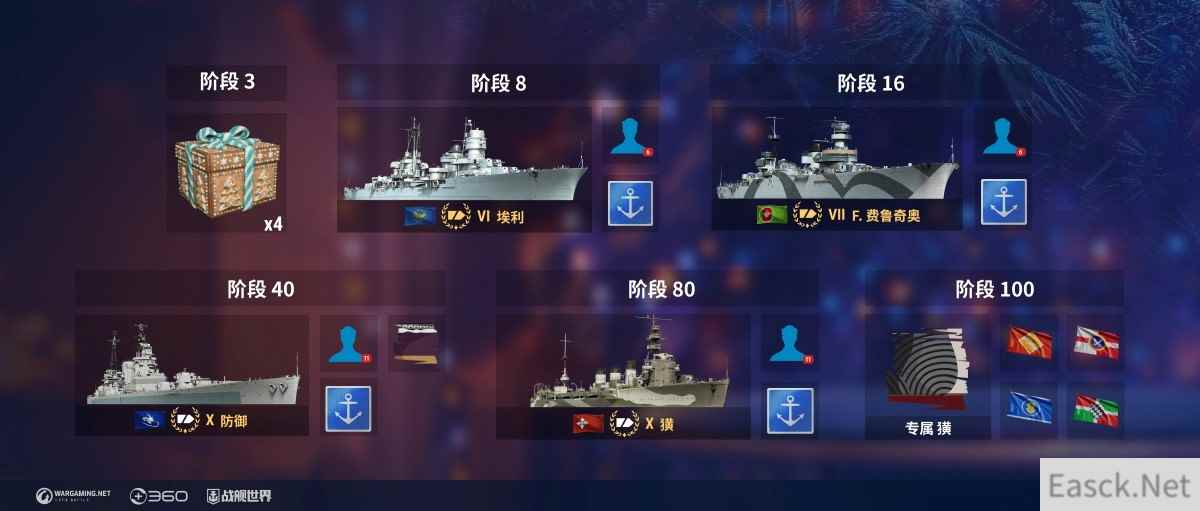Open the VII F. 费鲁奇奥 ship image

tap(837, 170)
